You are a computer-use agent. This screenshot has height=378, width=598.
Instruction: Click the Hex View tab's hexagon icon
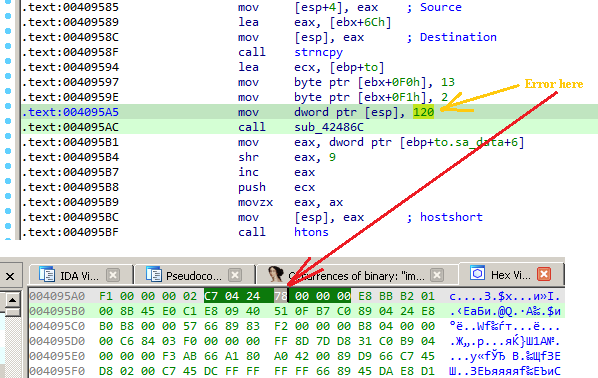pyautogui.click(x=477, y=273)
